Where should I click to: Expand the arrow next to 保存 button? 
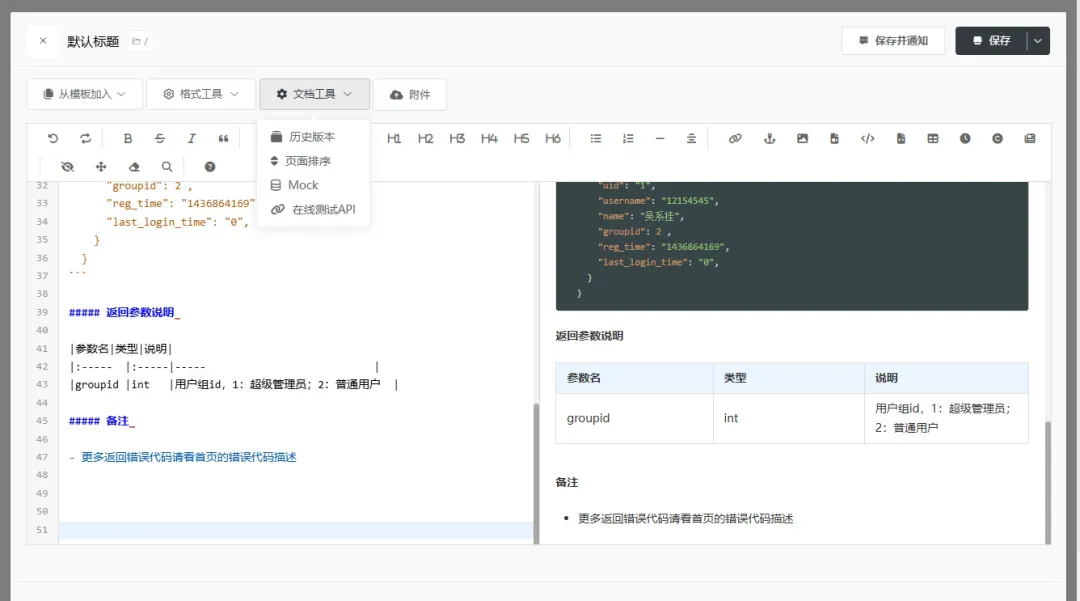point(1038,41)
